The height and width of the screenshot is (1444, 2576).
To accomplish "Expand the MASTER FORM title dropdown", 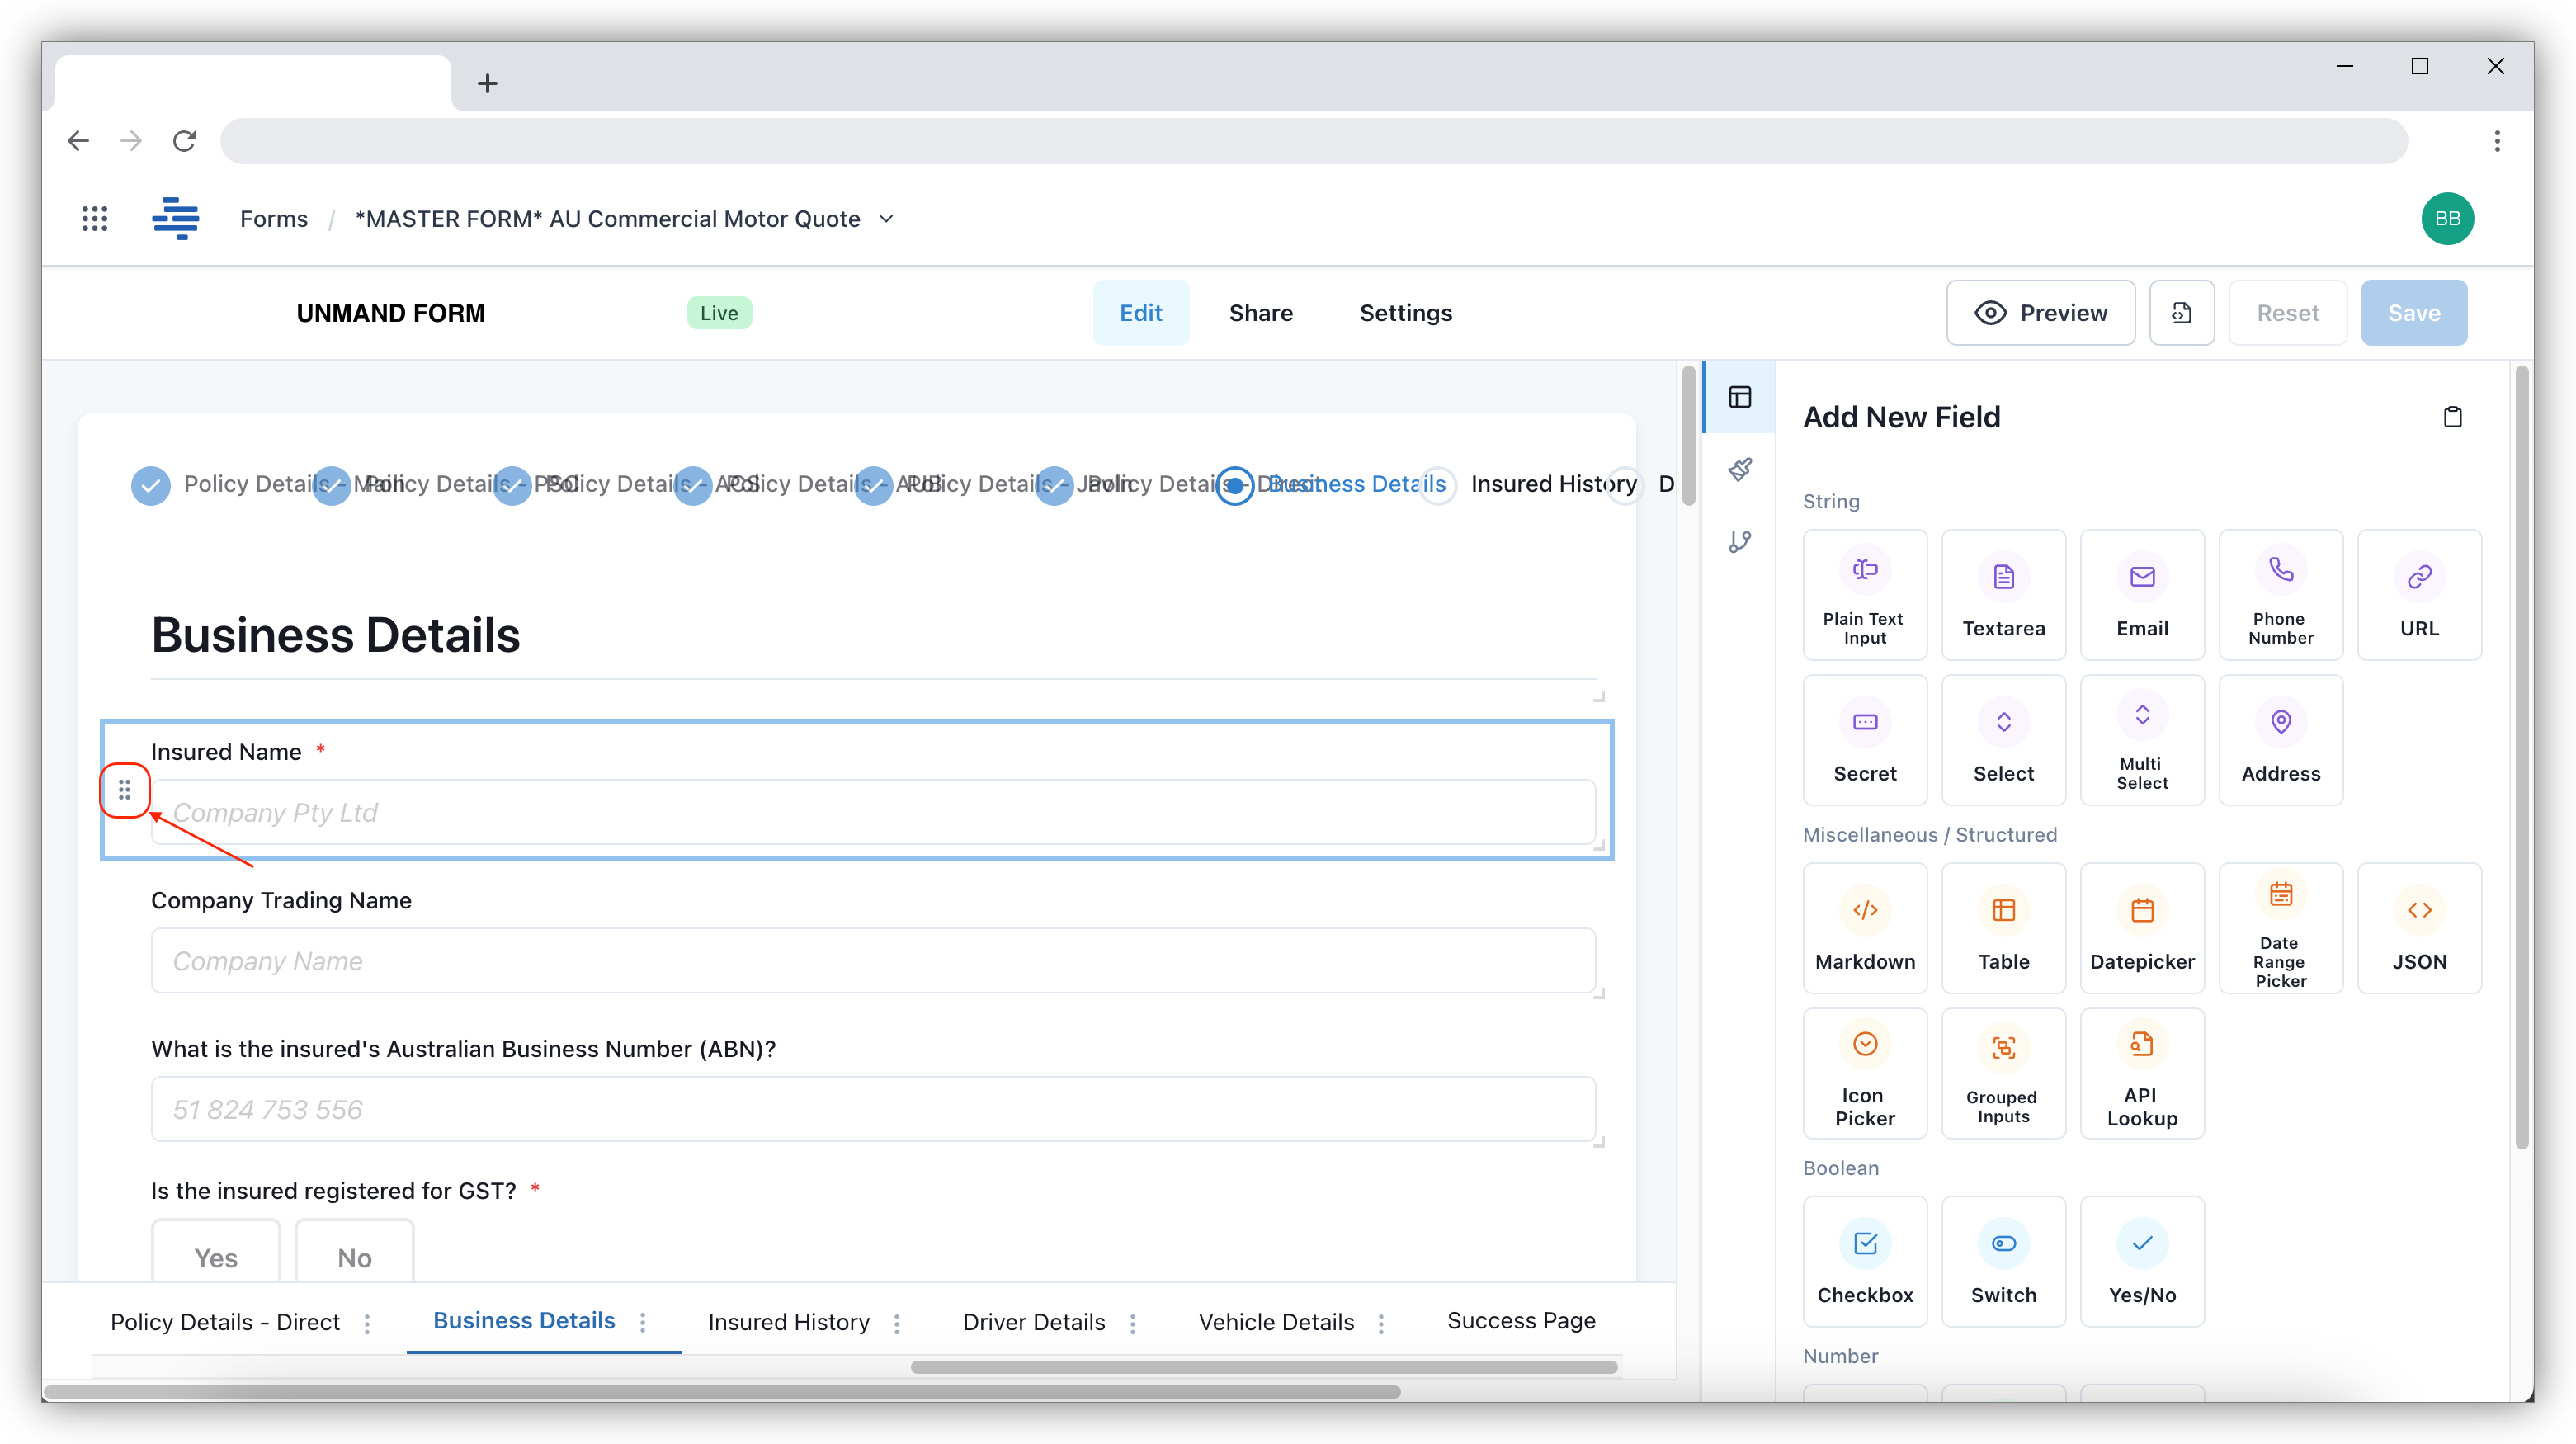I will (x=886, y=219).
